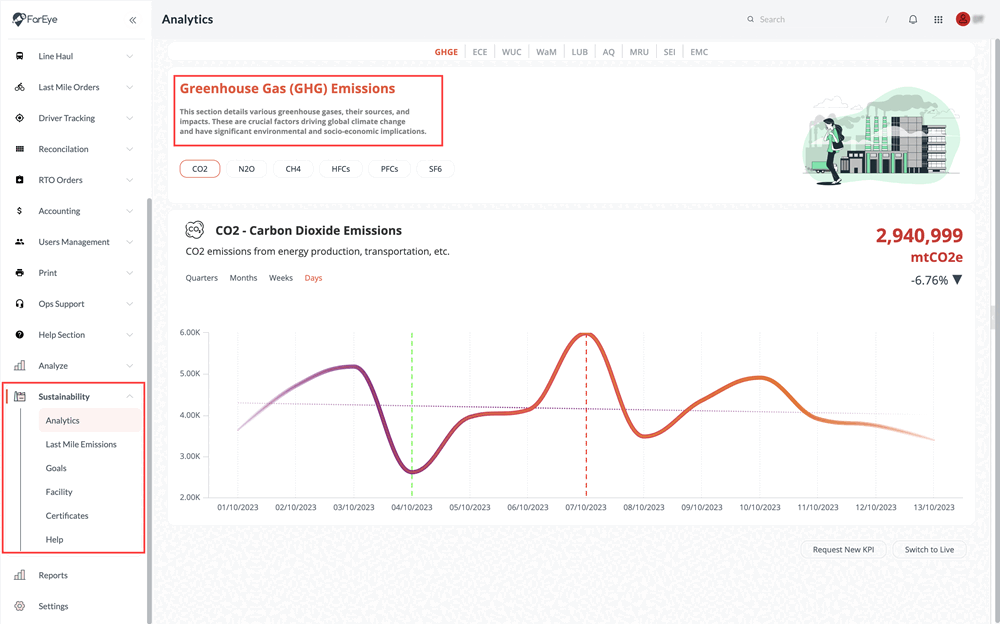Open the ECE tab

480,52
